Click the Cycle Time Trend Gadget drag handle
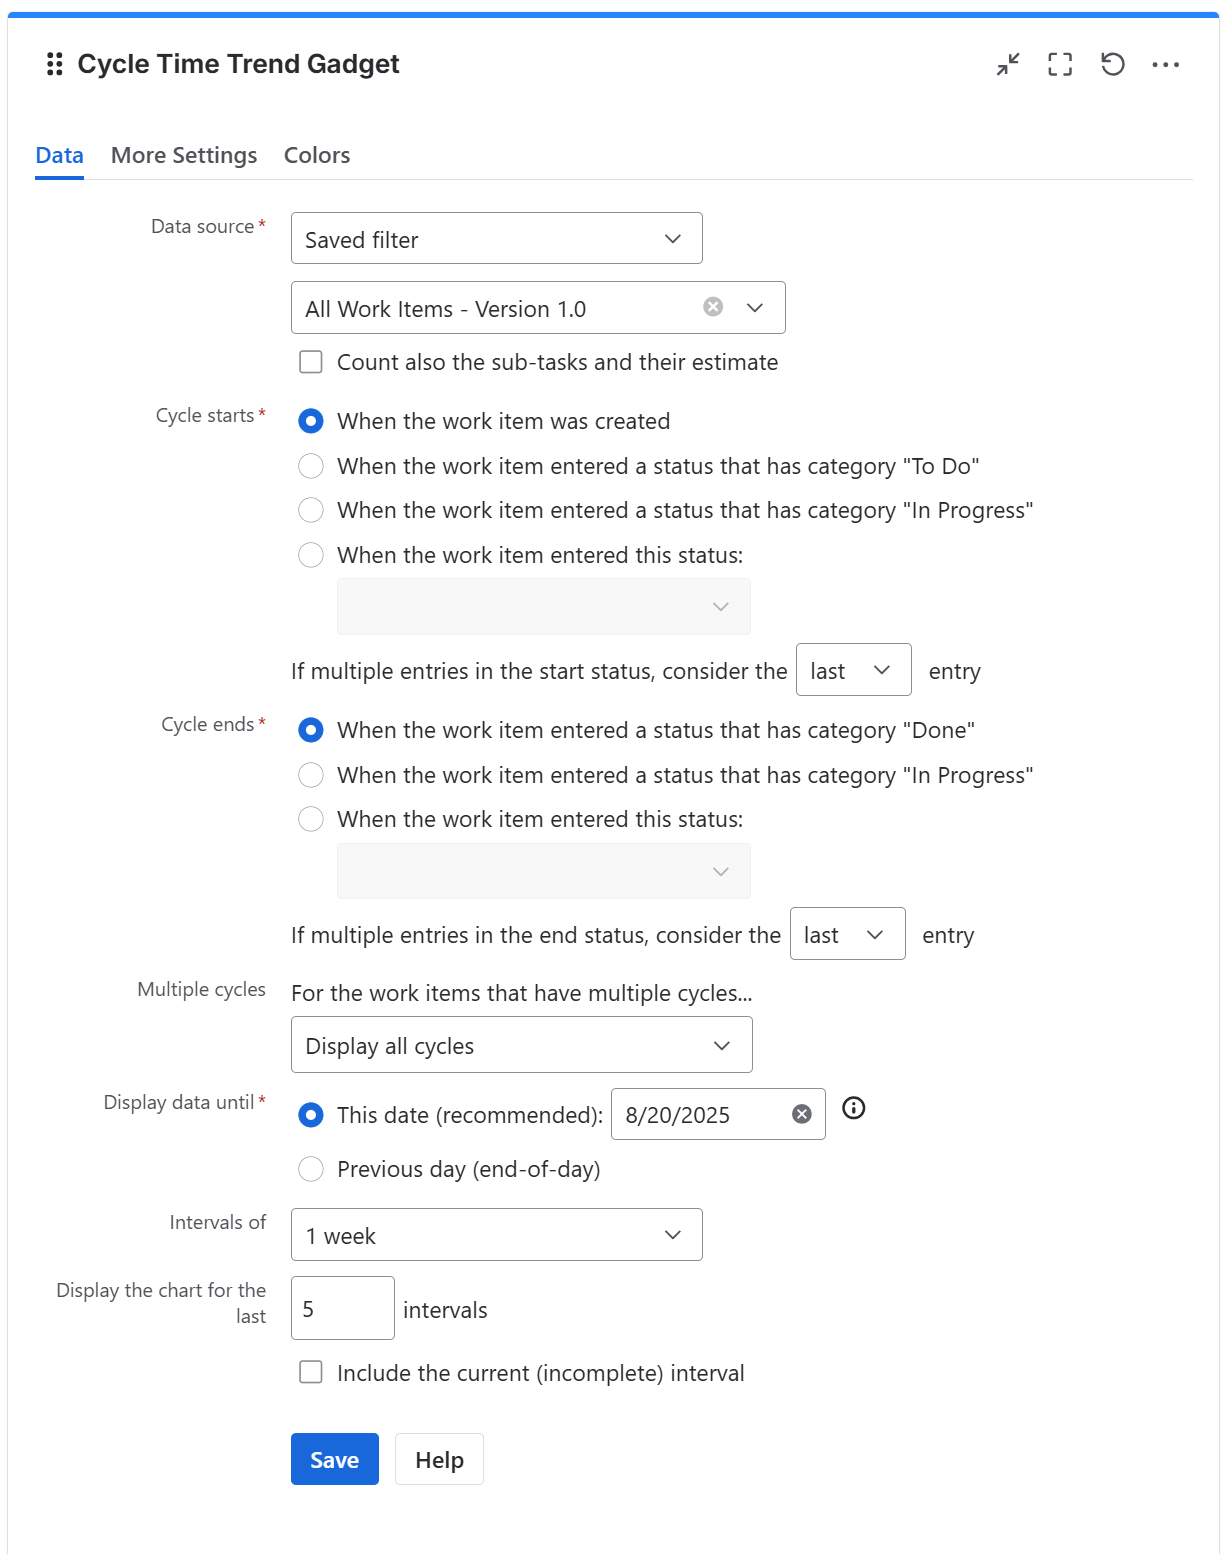 [54, 64]
